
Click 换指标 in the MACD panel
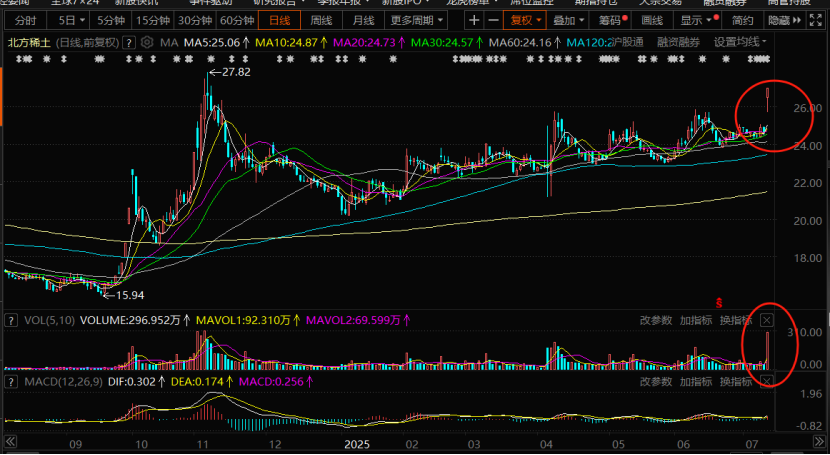point(736,381)
